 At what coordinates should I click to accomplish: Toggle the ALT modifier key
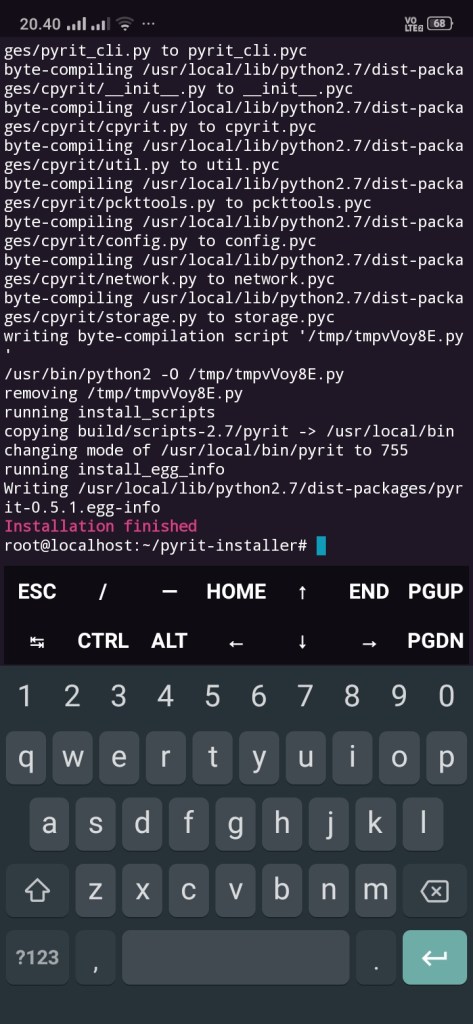[x=169, y=641]
